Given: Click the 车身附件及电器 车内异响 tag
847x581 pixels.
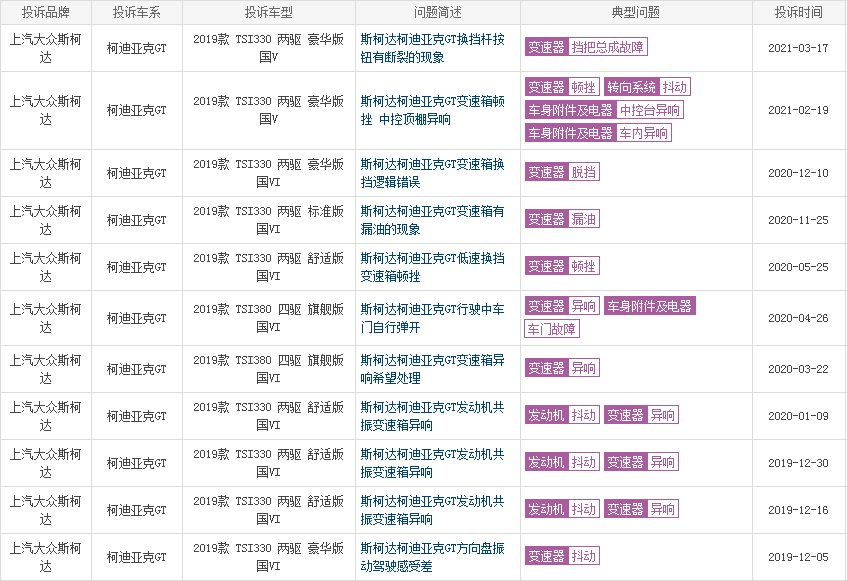Looking at the screenshot, I should 598,133.
